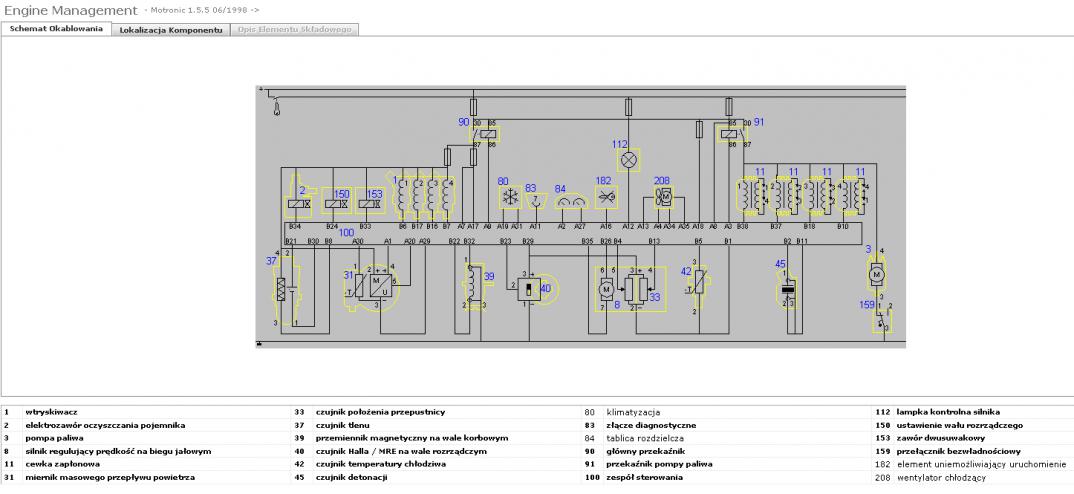Select legend entry 'tablica rozdzielcza'
The image size is (1074, 494).
click(x=645, y=439)
